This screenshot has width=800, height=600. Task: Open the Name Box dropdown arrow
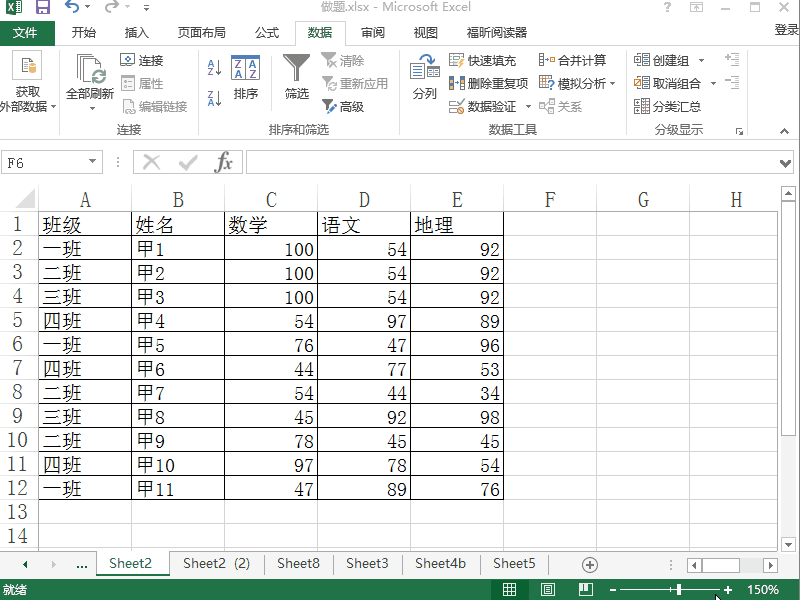pyautogui.click(x=93, y=162)
